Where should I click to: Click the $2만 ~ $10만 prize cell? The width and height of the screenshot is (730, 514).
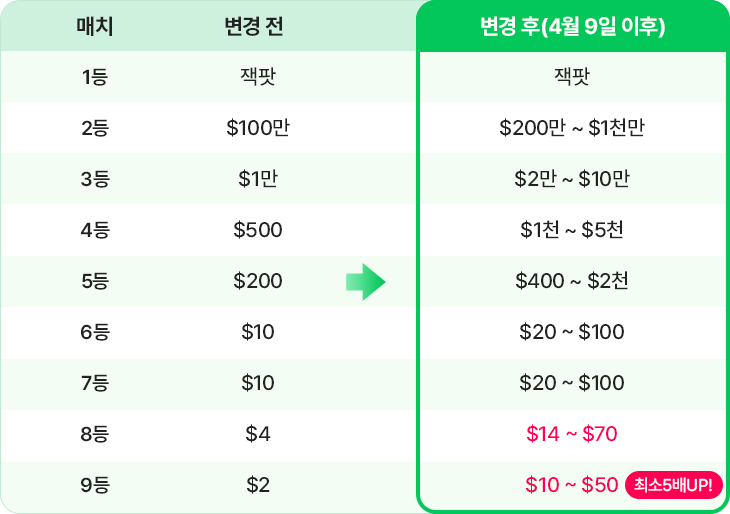(x=572, y=179)
